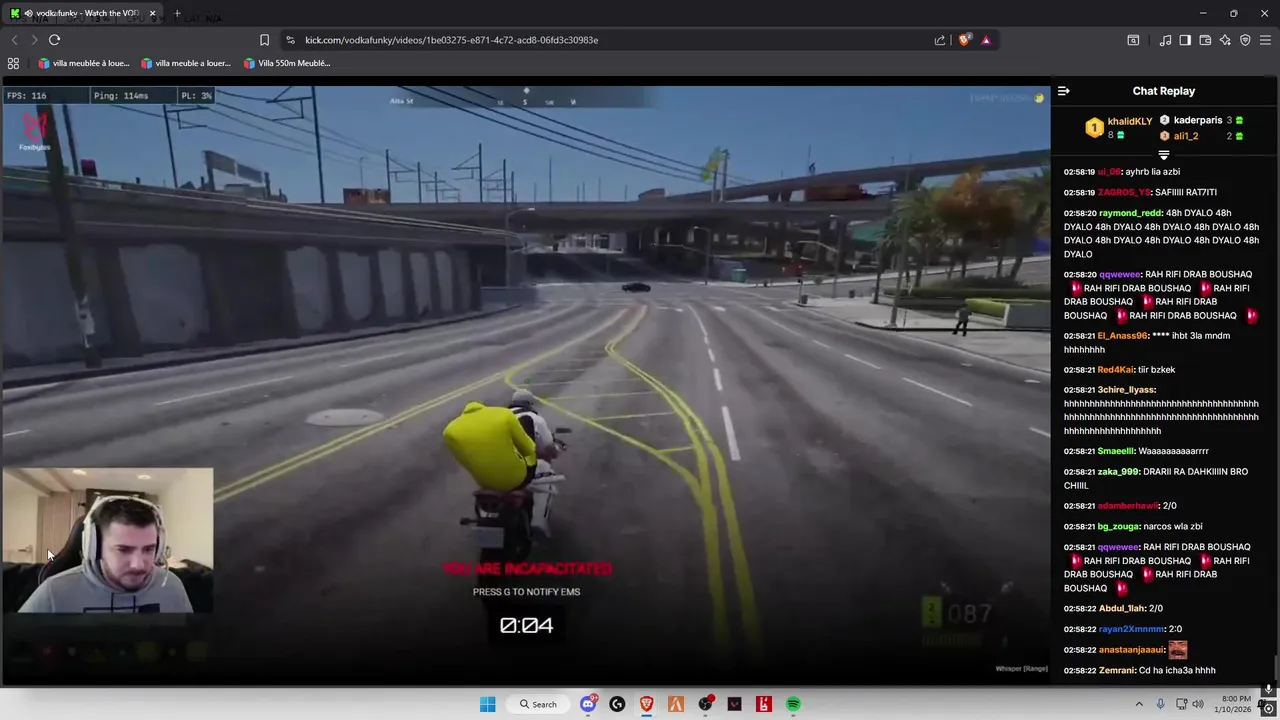Click the Chat Replay header title
Screen dimensions: 1280x720
(1164, 91)
